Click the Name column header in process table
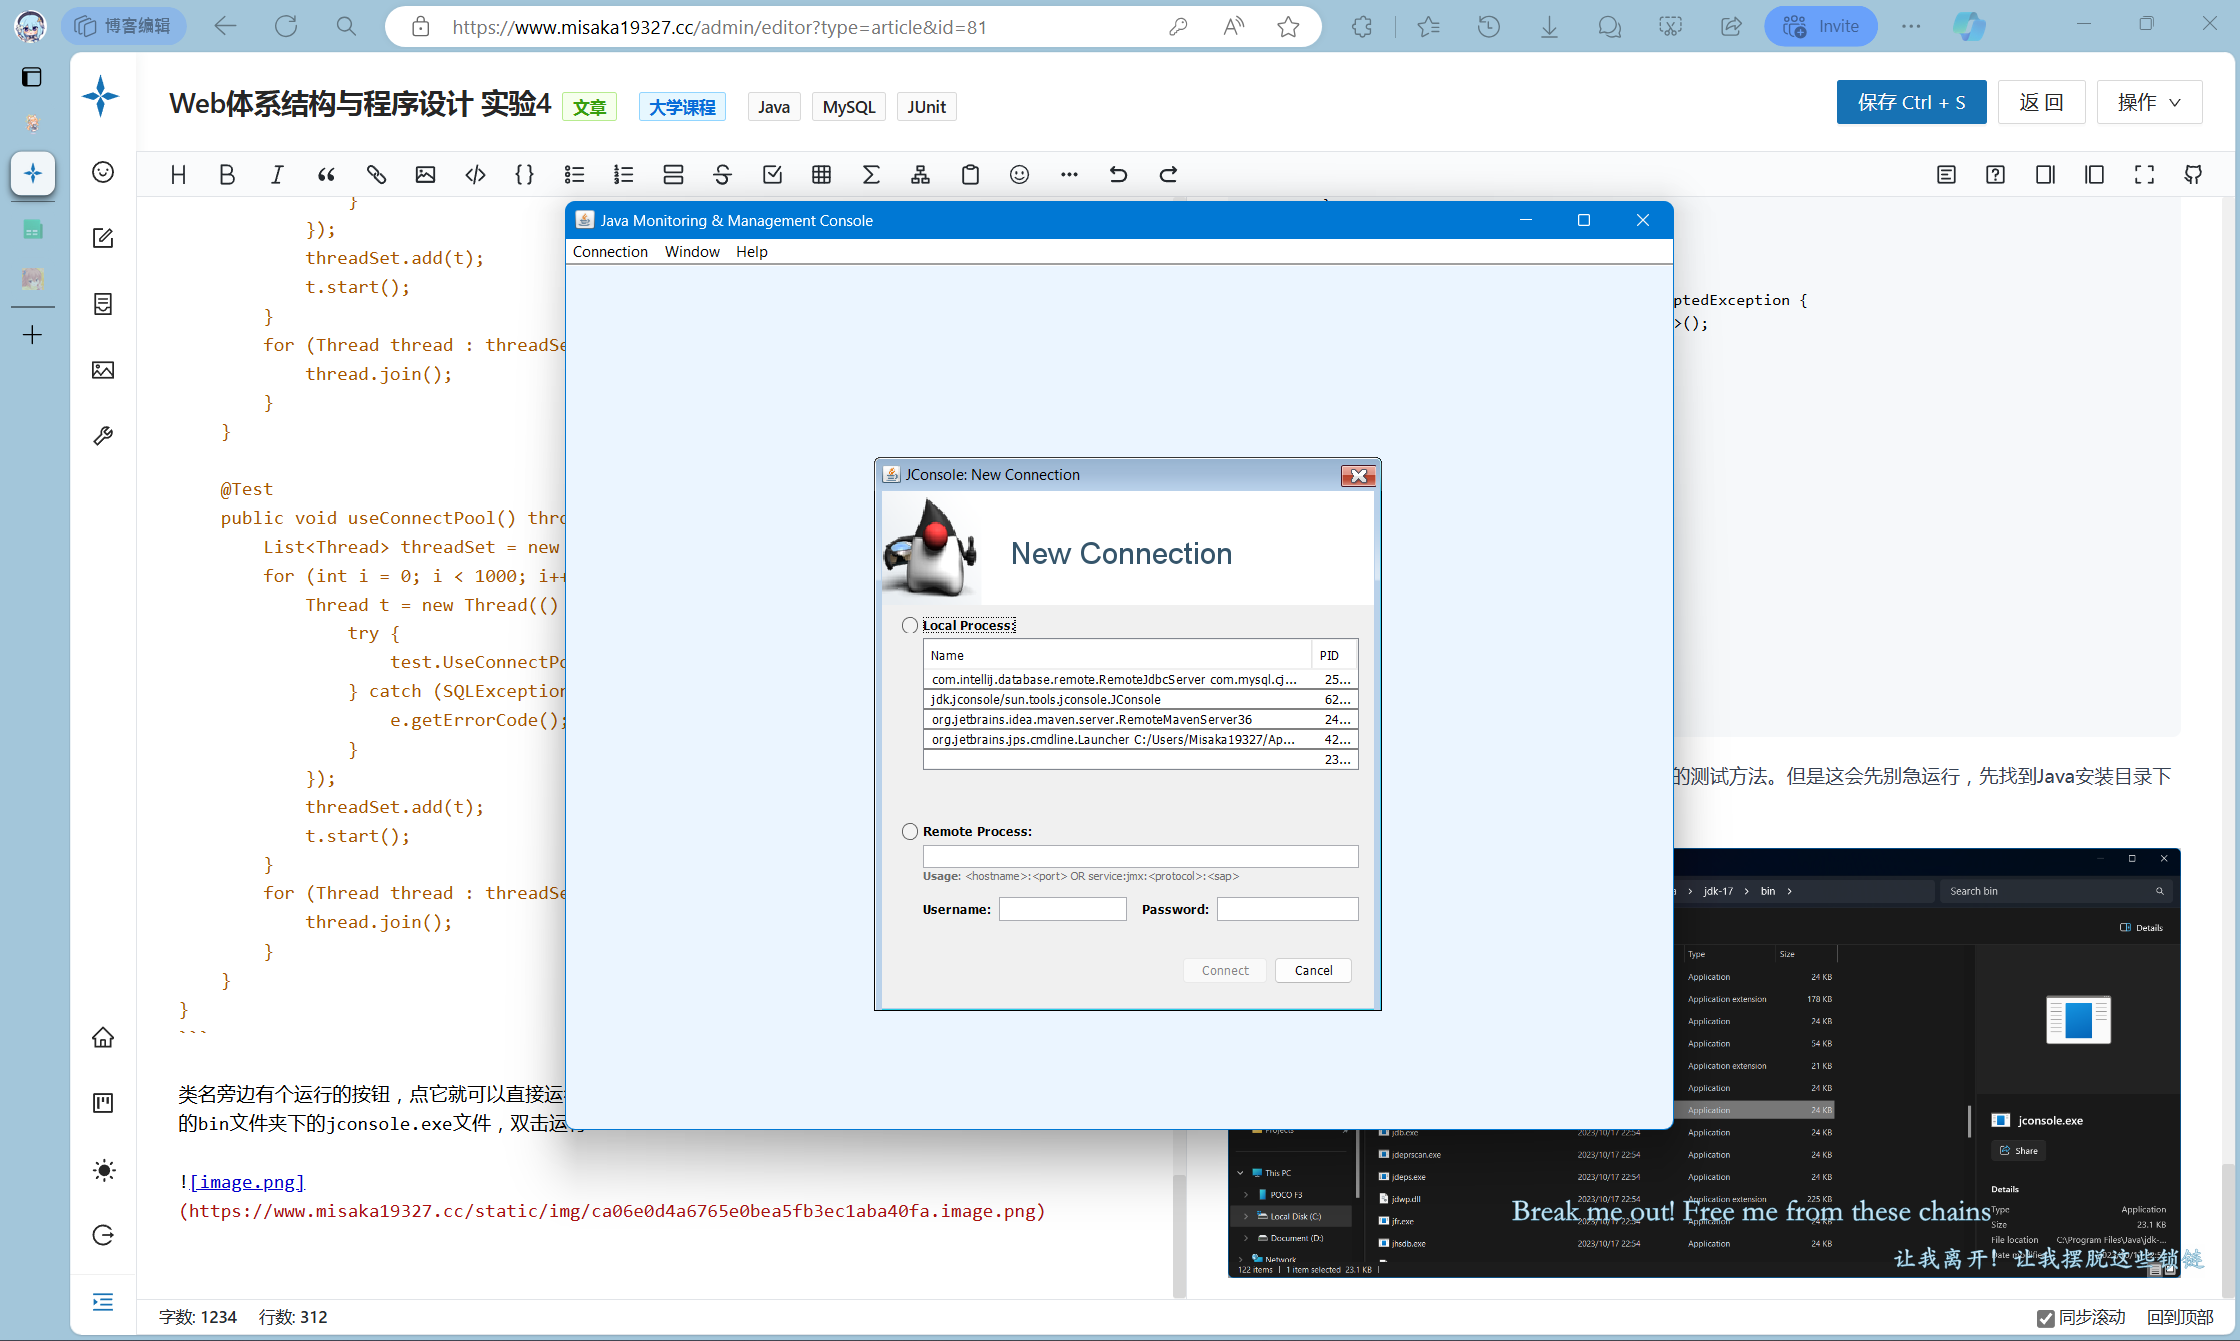This screenshot has width=2240, height=1341. pos(1117,655)
